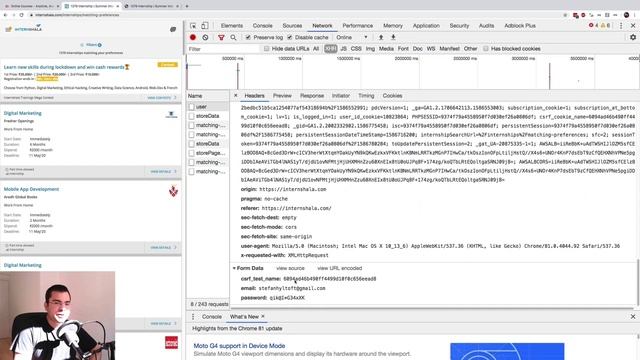The width and height of the screenshot is (640, 360).
Task: Switch to the Sources panel
Action: click(292, 25)
